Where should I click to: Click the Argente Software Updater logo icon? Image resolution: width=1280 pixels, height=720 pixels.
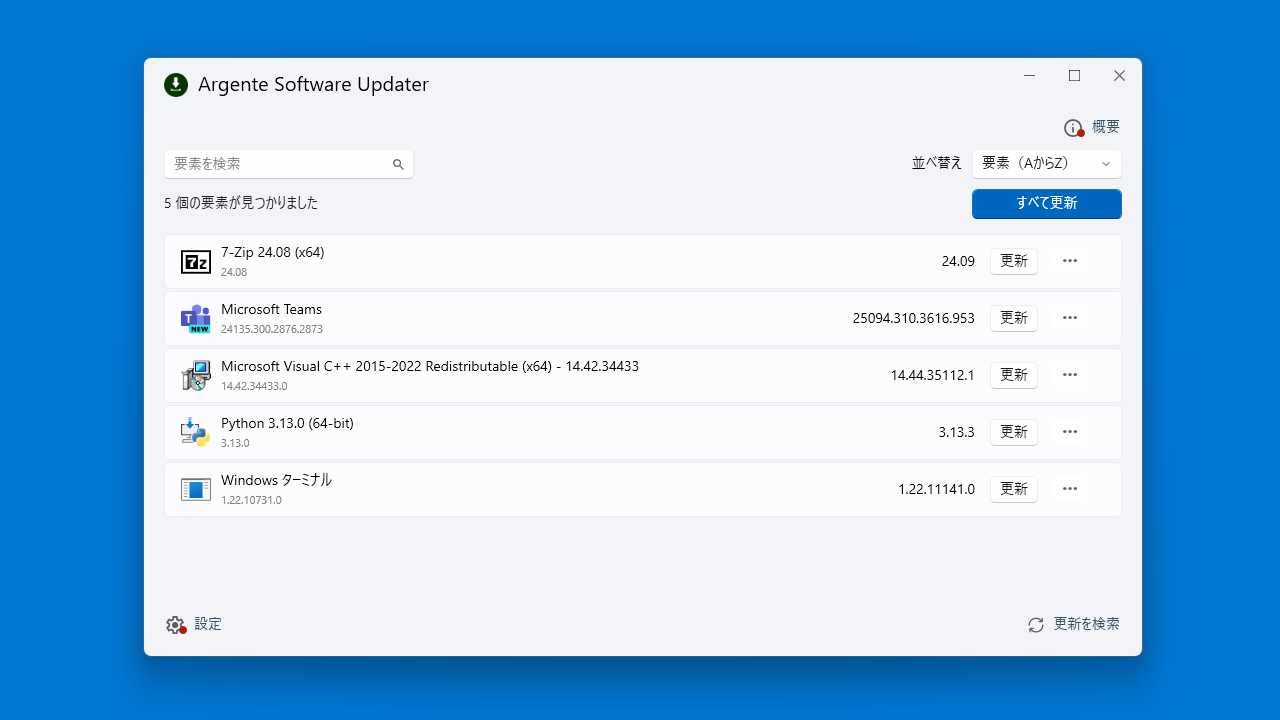176,85
